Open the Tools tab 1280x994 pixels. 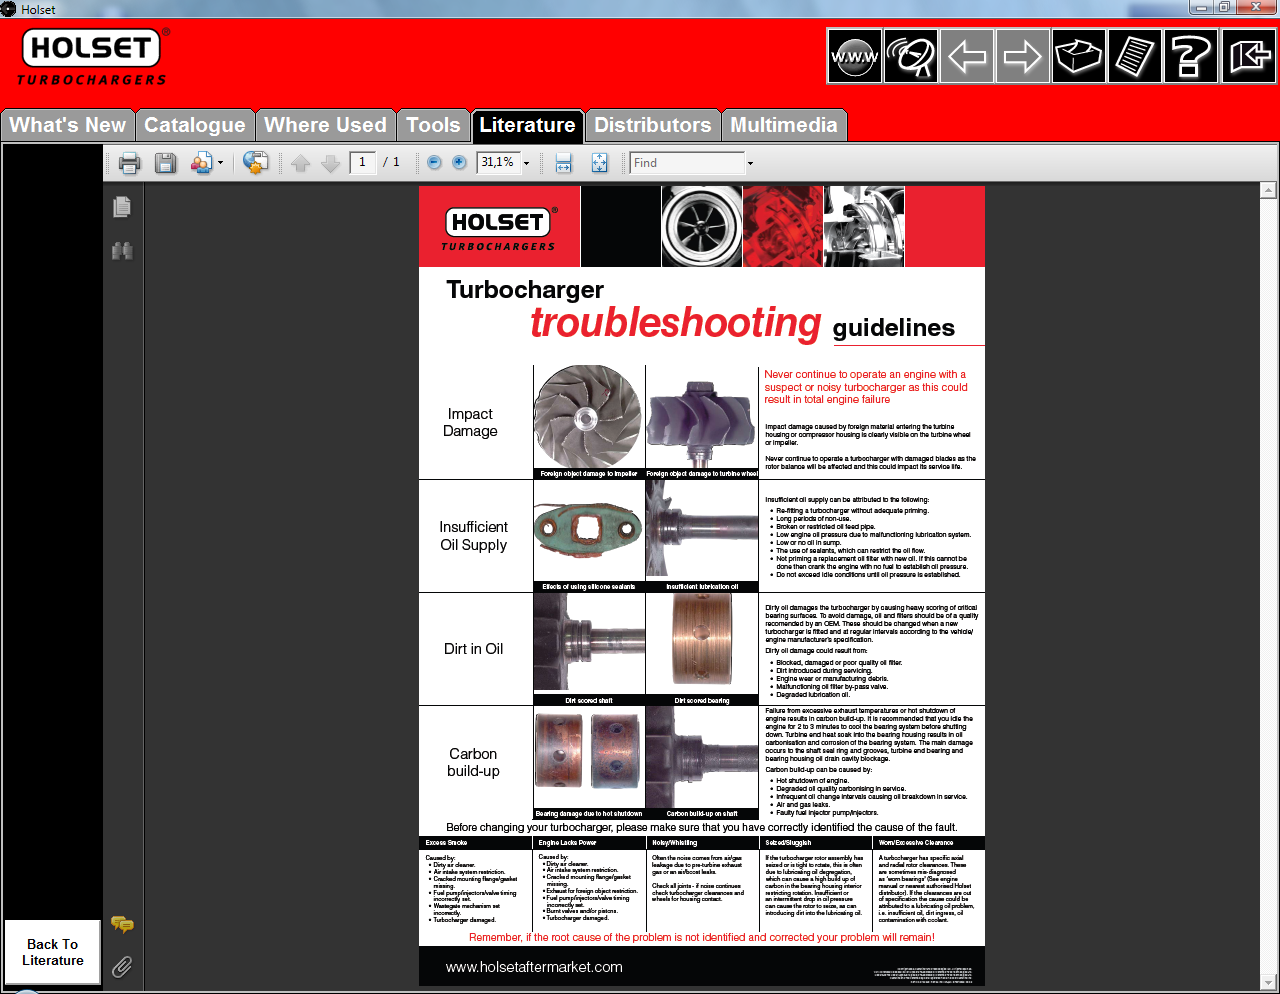pos(433,125)
